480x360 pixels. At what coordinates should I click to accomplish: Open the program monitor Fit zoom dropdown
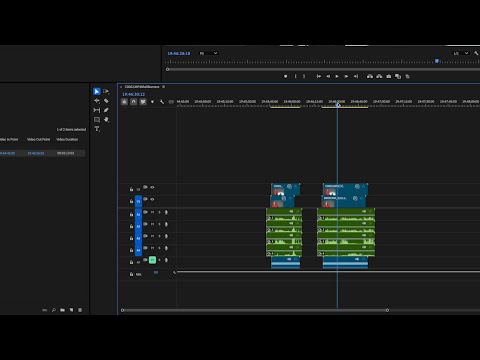[x=209, y=53]
